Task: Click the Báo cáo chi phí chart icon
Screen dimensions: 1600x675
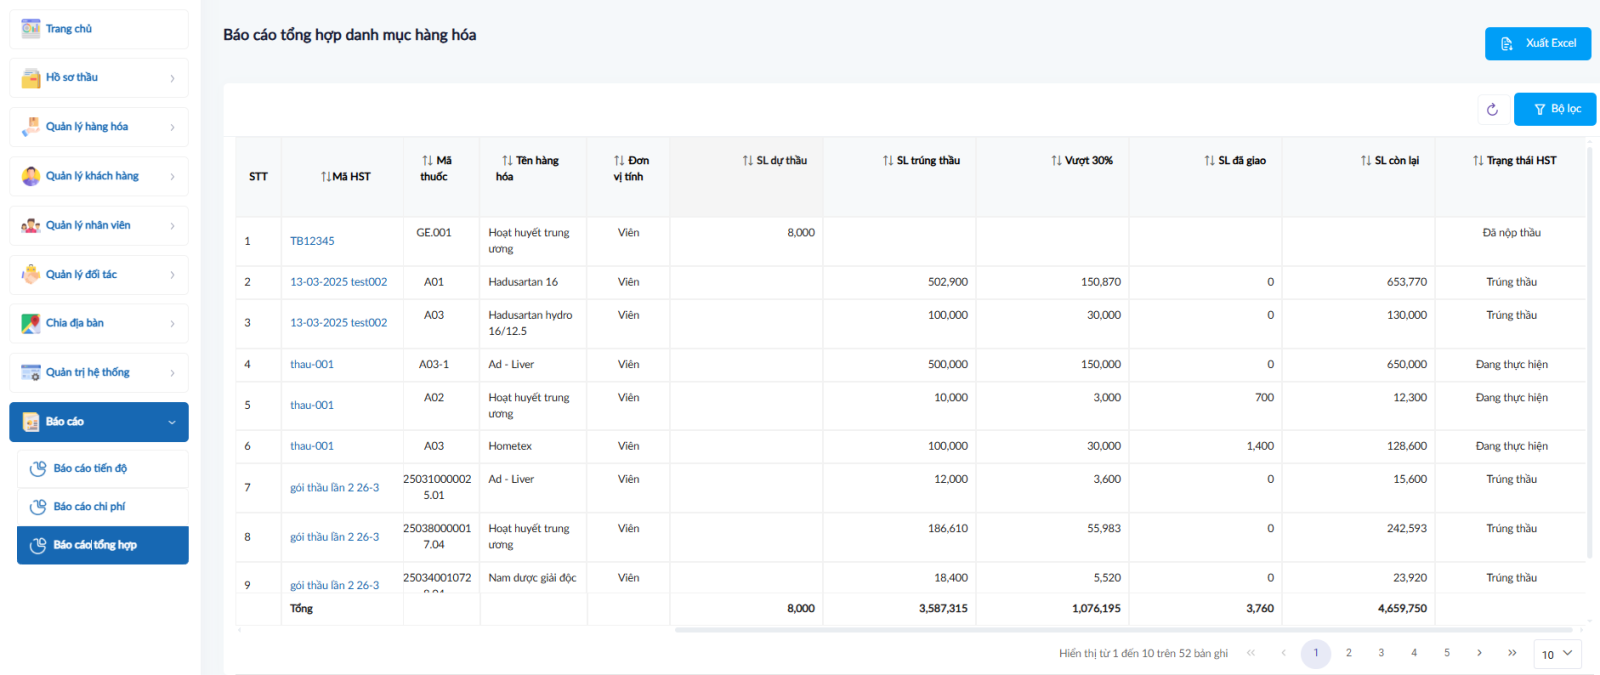Action: point(38,507)
